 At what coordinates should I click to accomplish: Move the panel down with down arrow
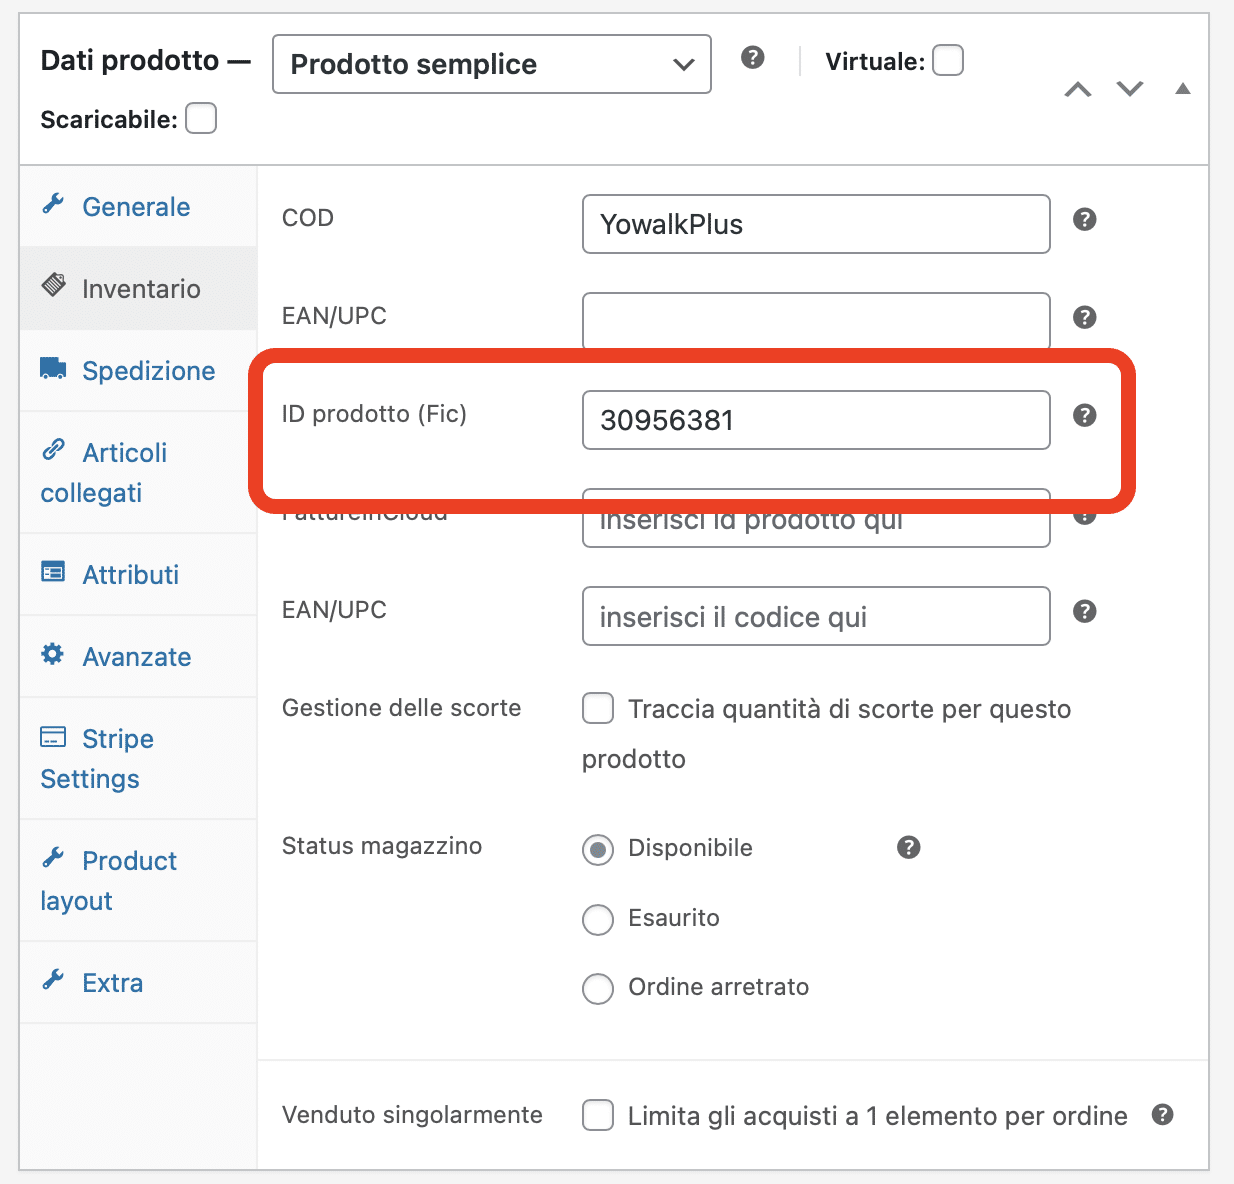(1130, 90)
